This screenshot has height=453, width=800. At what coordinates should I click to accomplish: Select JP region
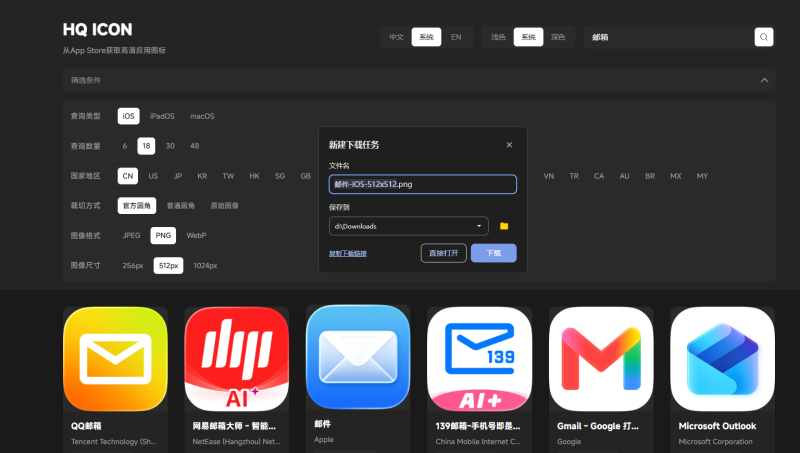tap(178, 175)
